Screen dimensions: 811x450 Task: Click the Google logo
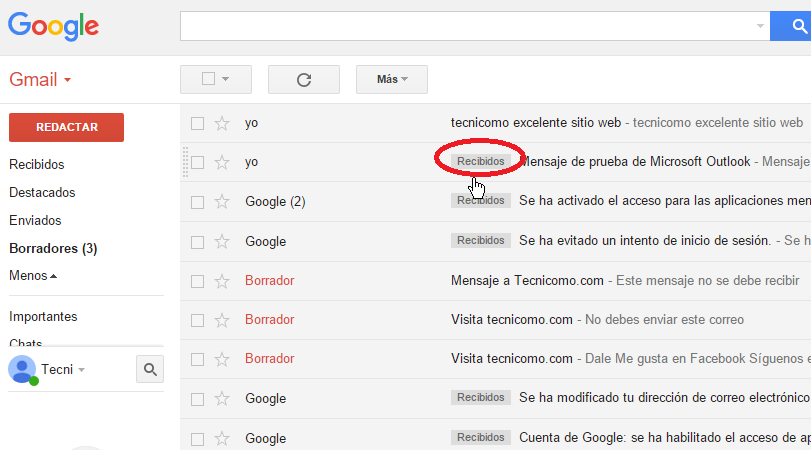point(53,26)
